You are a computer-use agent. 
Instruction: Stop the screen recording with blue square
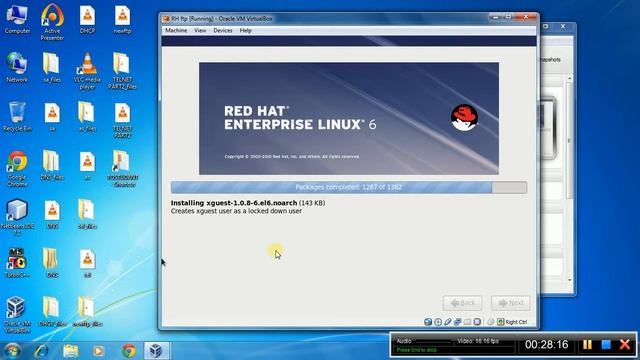606,344
